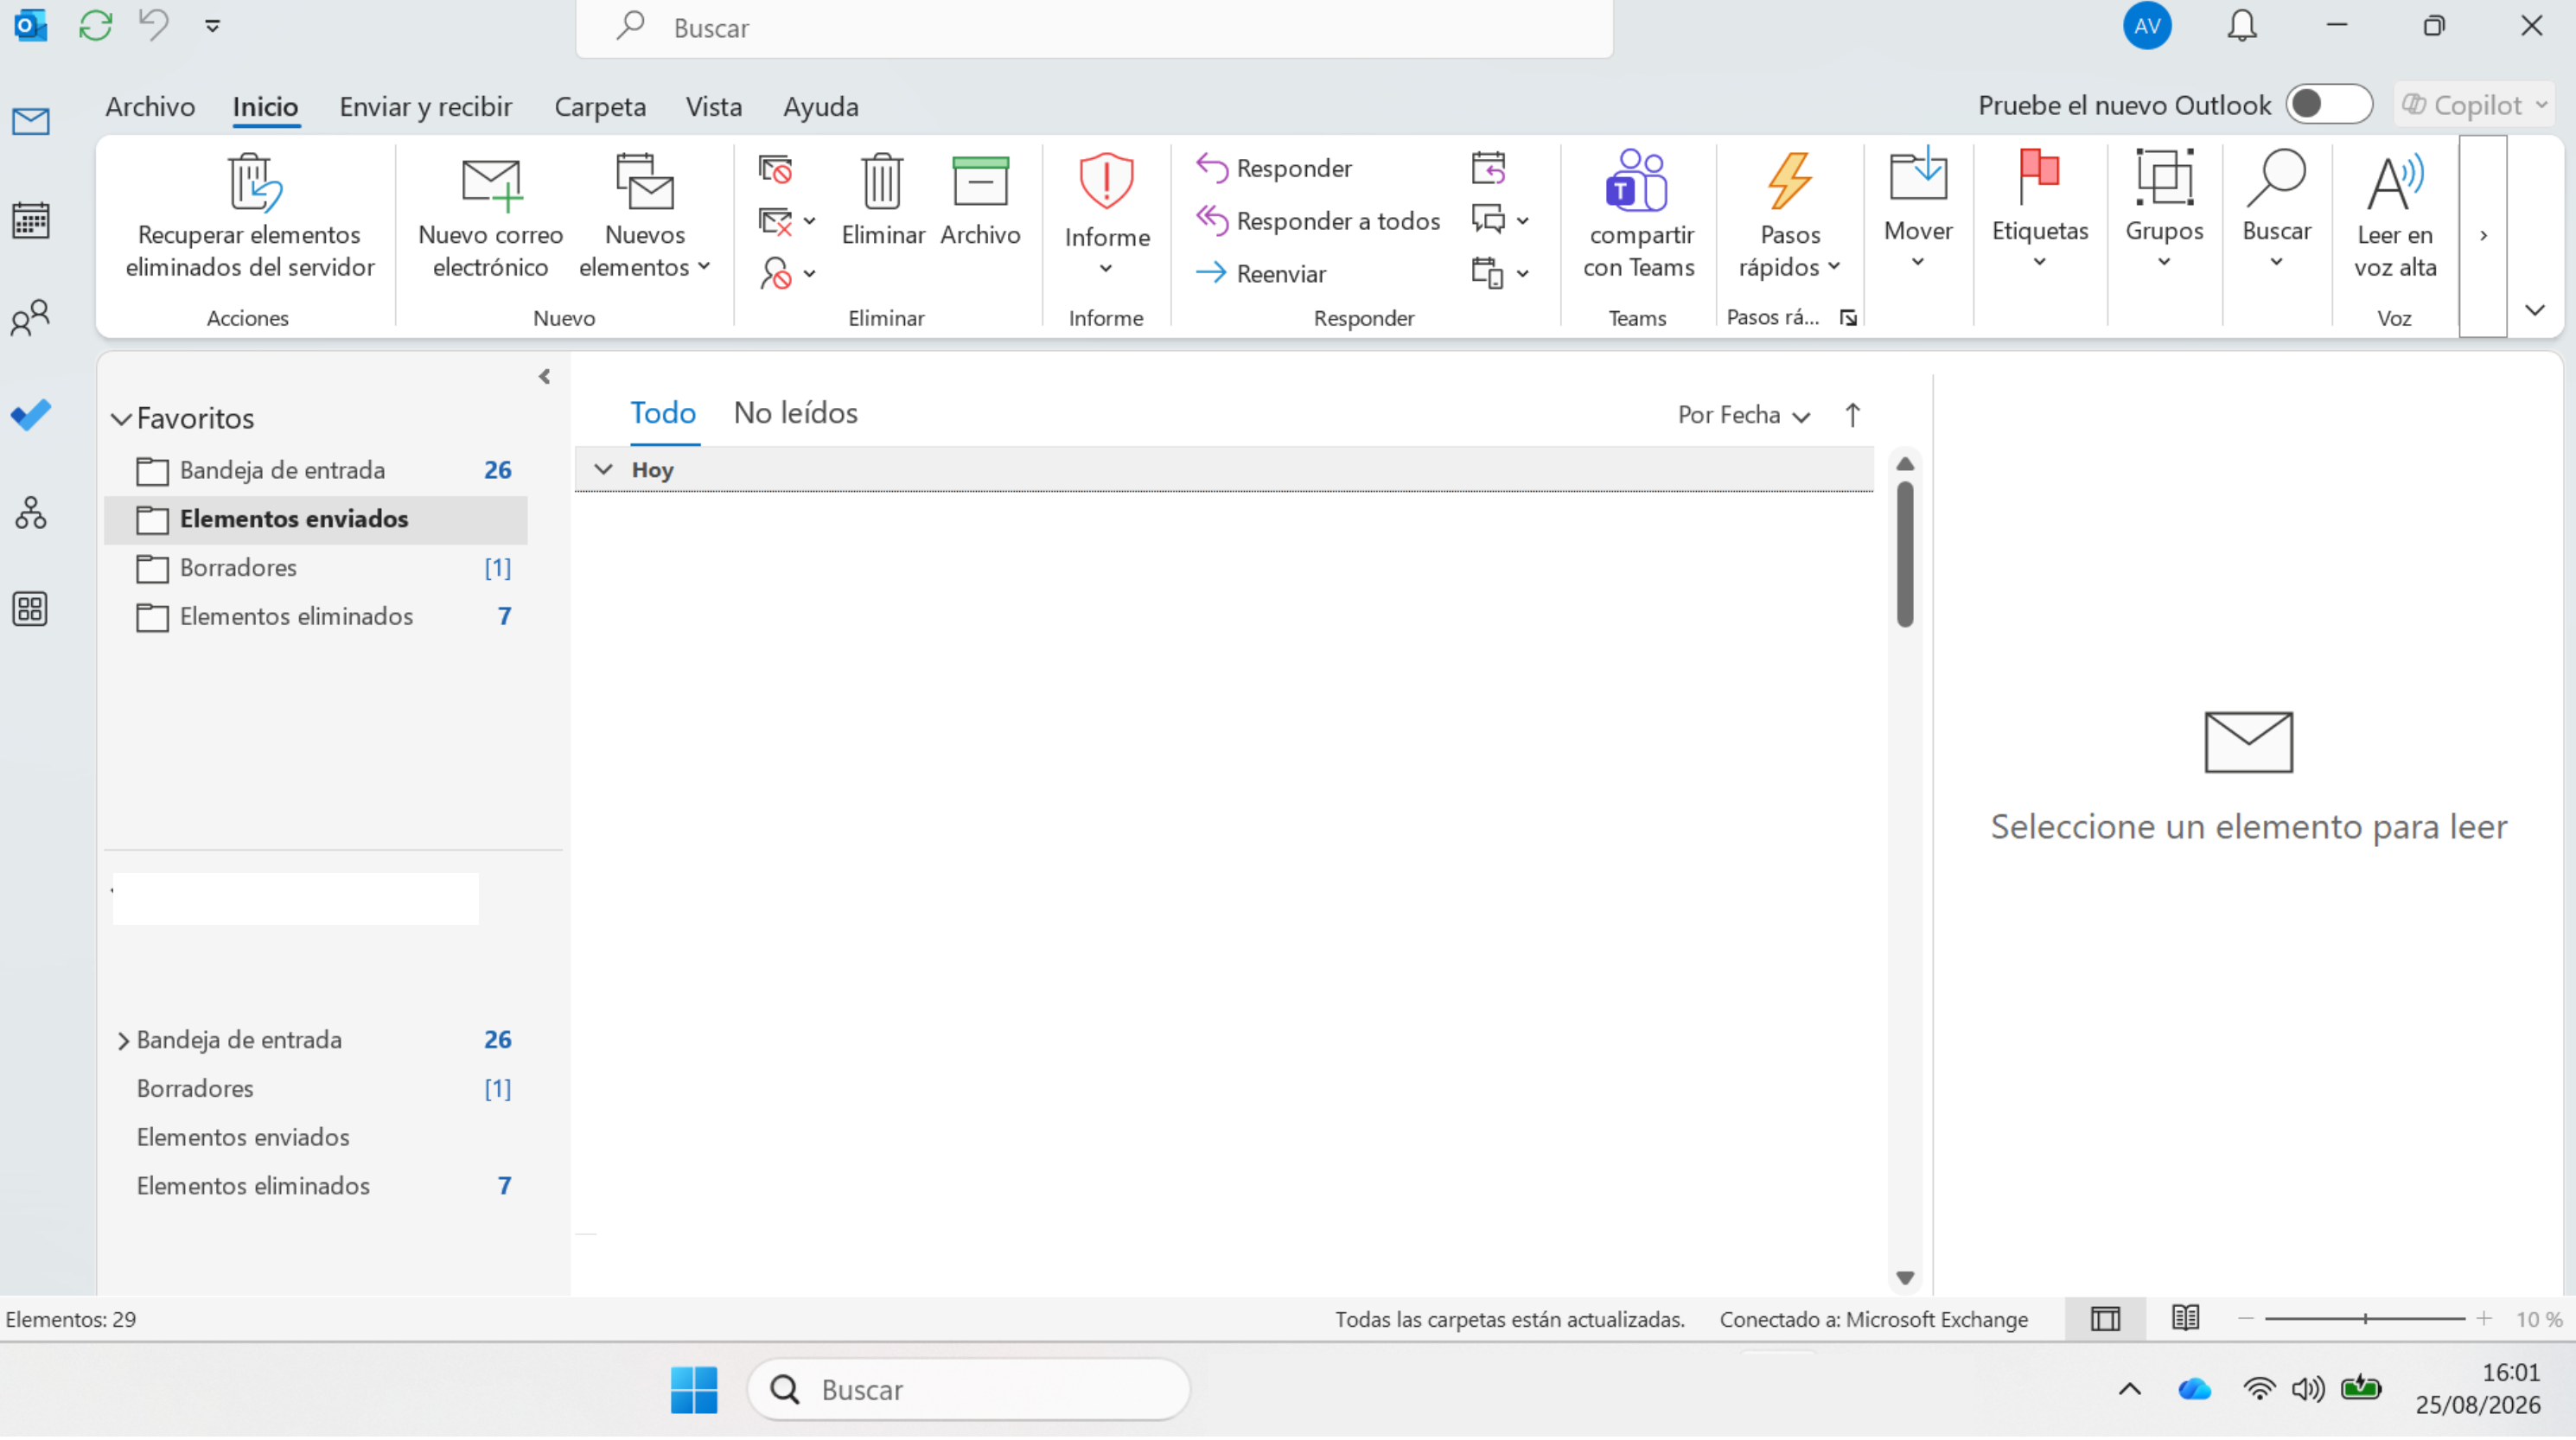This screenshot has height=1440, width=2576.
Task: Click the Ignore conversation icon in the Eliminar group
Action: point(775,168)
